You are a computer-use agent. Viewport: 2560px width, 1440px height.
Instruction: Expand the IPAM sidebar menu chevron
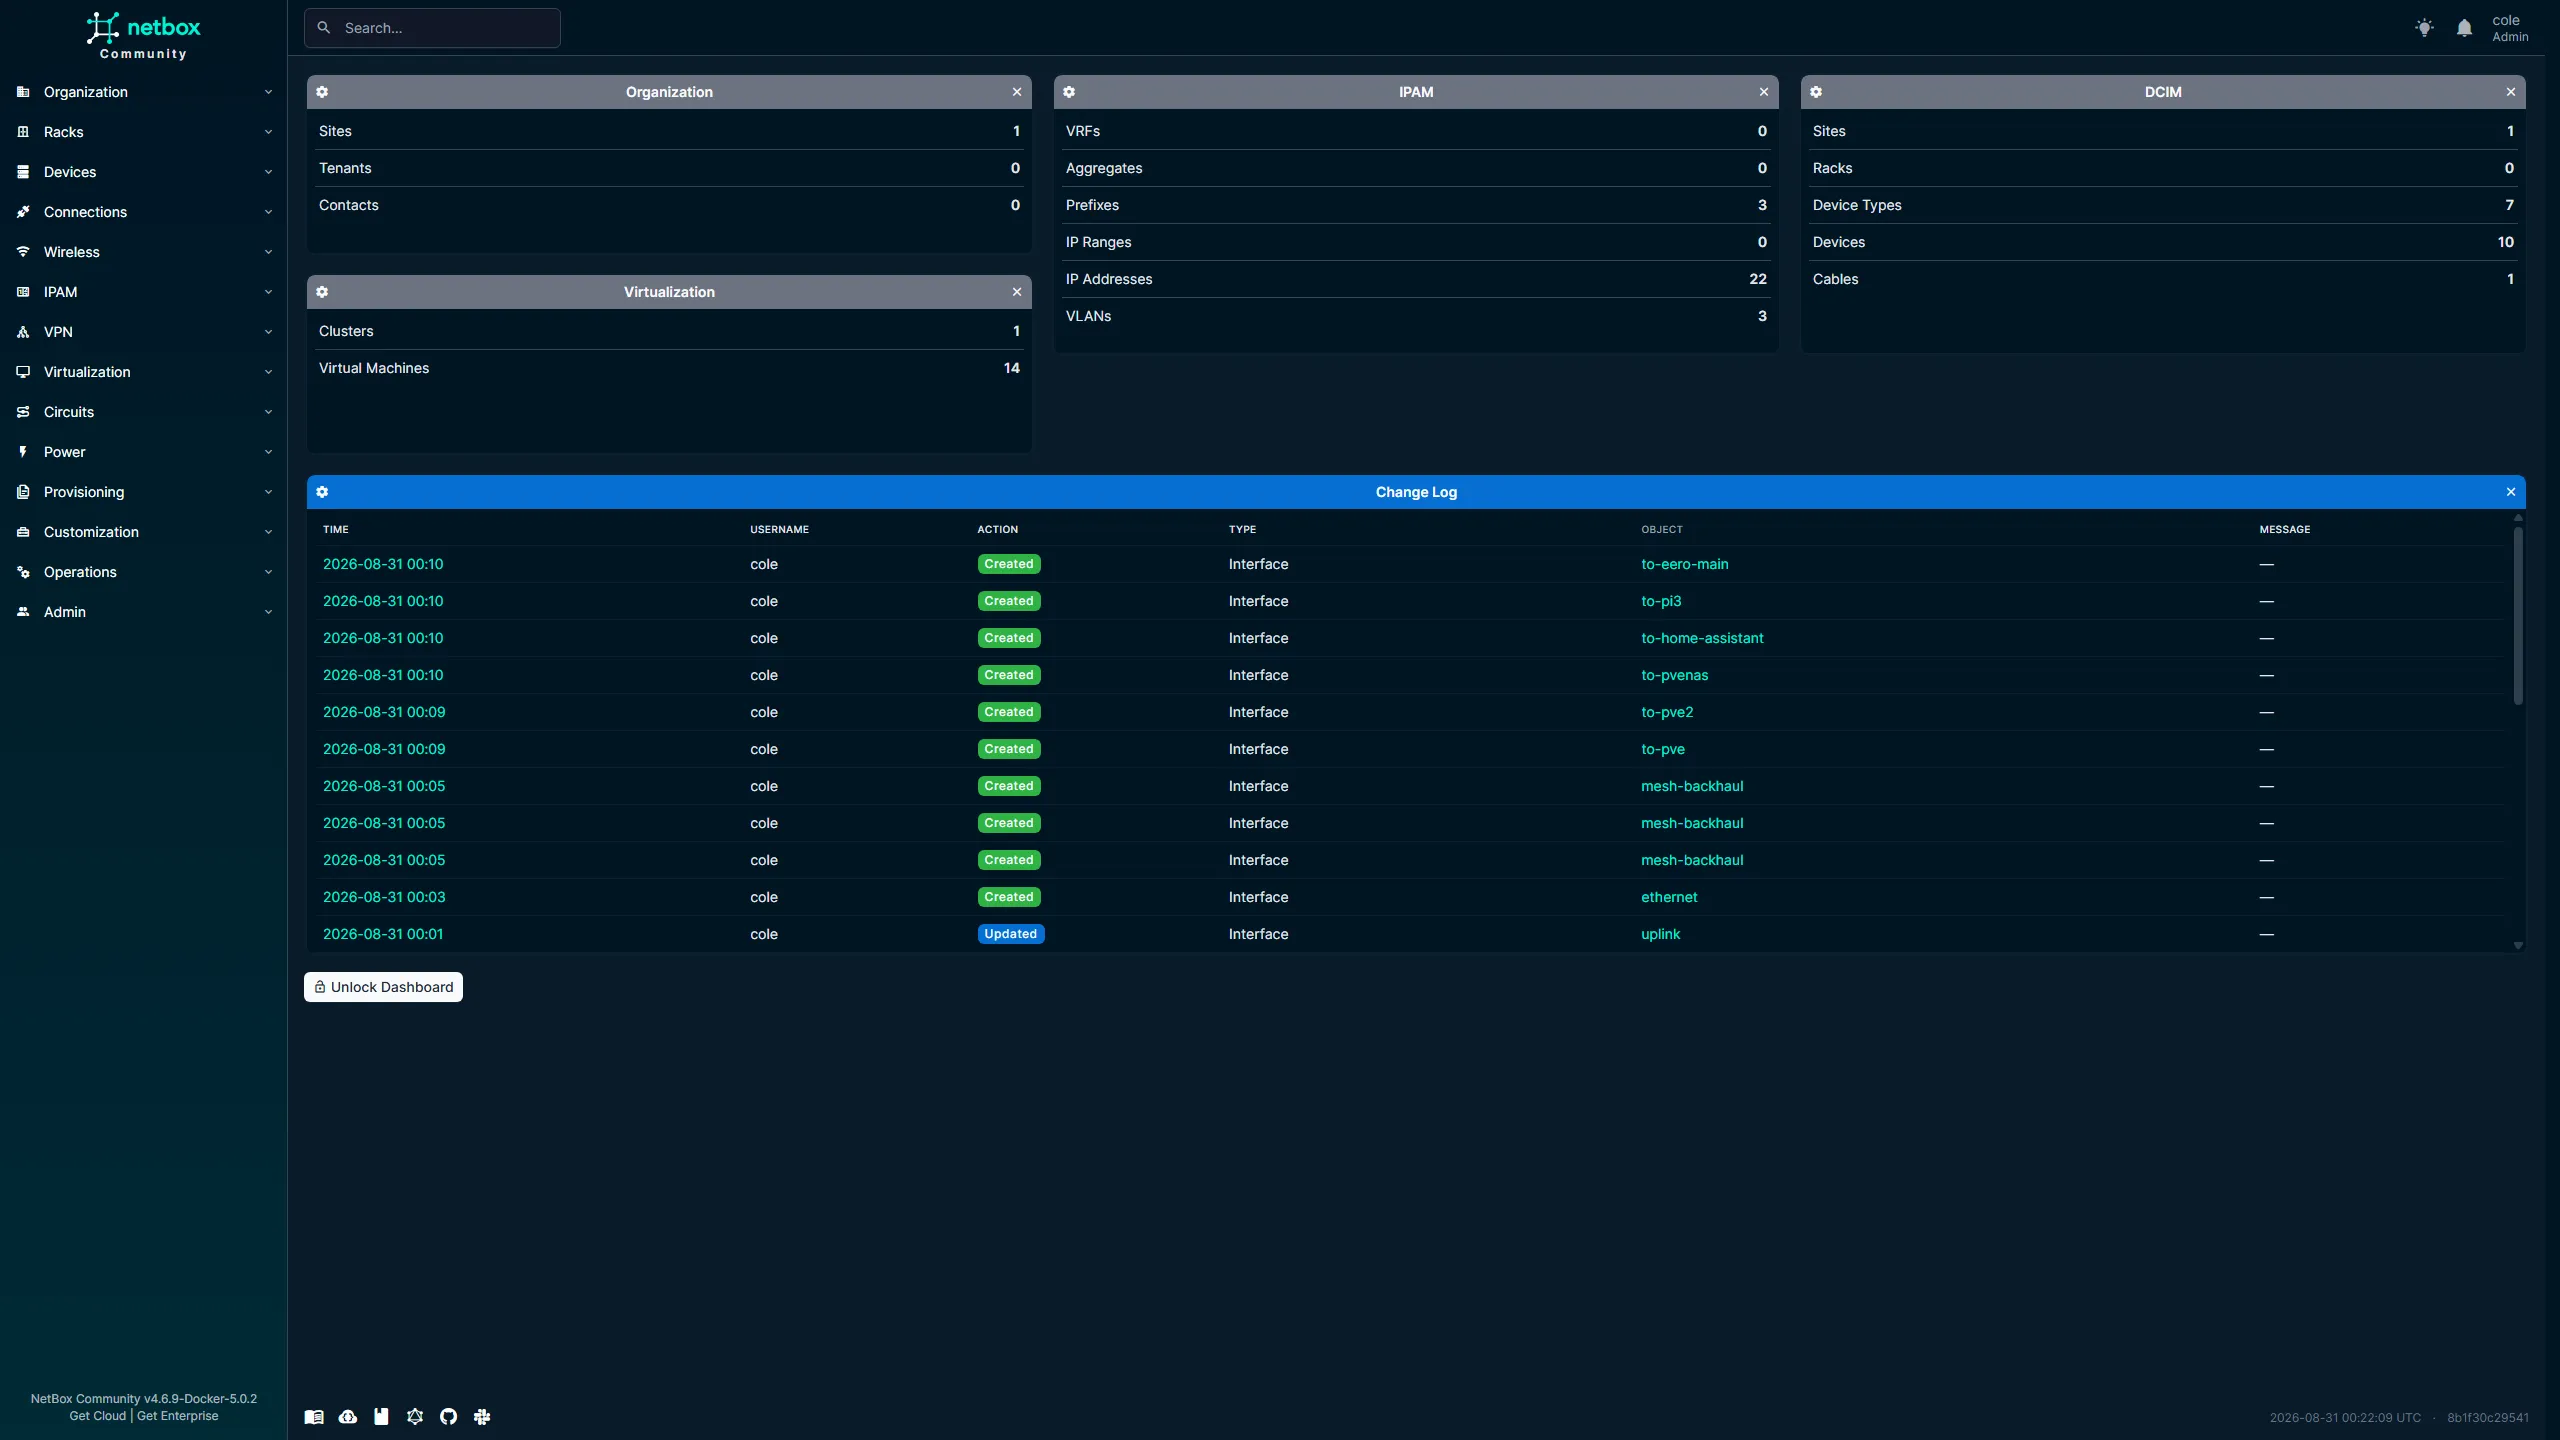268,292
